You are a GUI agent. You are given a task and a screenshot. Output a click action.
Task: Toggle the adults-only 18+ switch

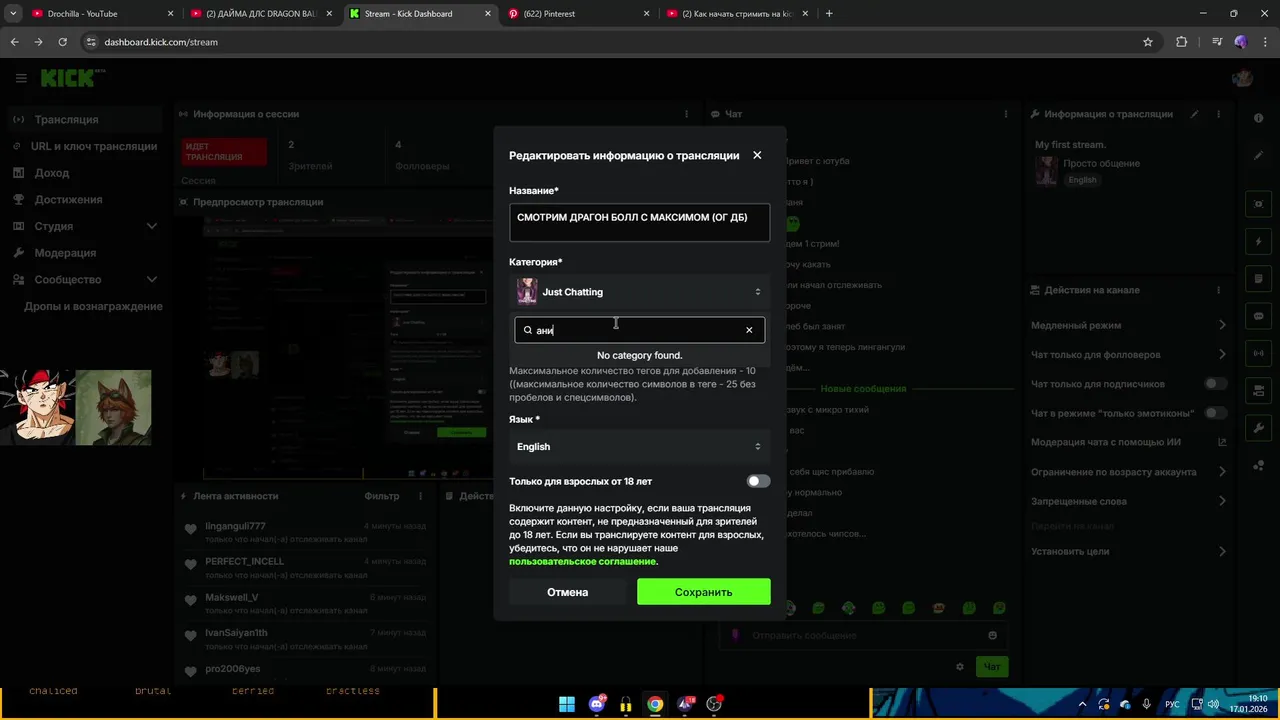[x=759, y=481]
